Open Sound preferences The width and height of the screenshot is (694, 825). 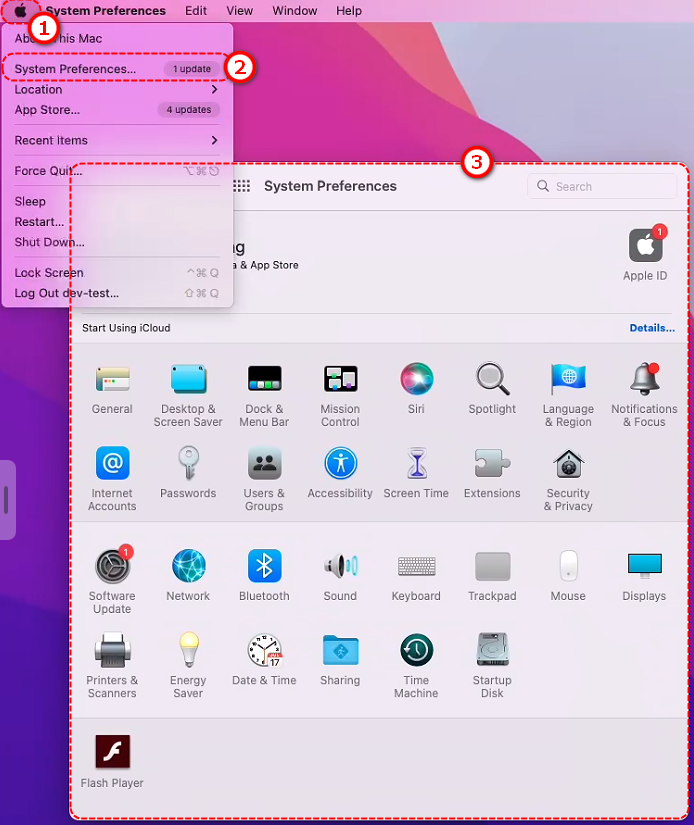coord(340,575)
